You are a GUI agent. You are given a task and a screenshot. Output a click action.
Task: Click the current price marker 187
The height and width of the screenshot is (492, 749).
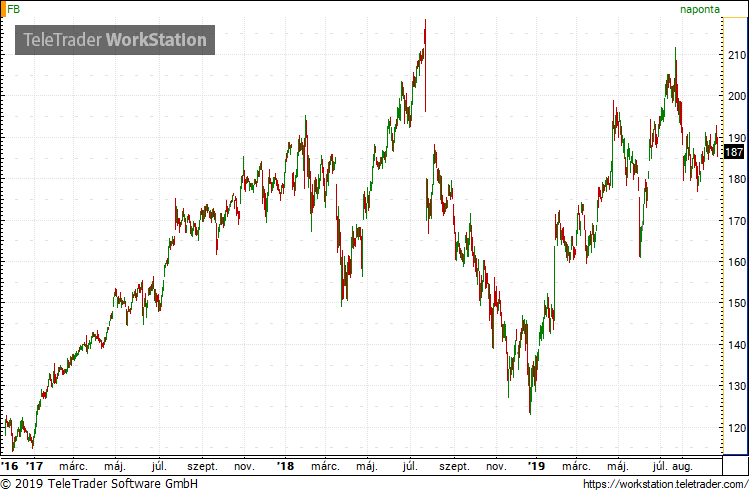734,152
